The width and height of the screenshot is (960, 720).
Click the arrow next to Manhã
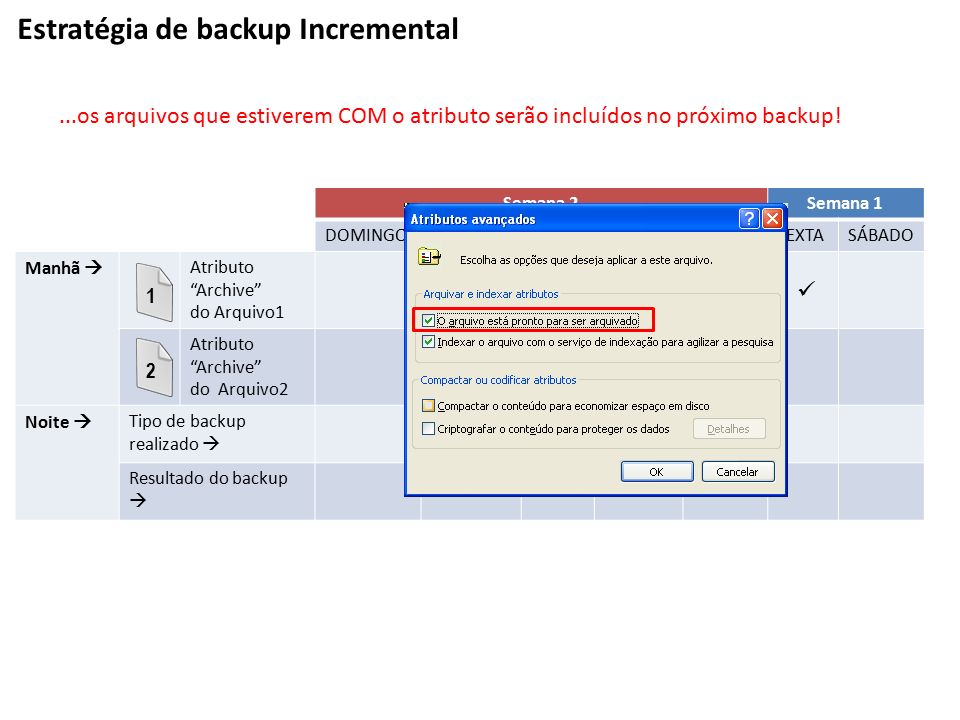click(x=94, y=267)
